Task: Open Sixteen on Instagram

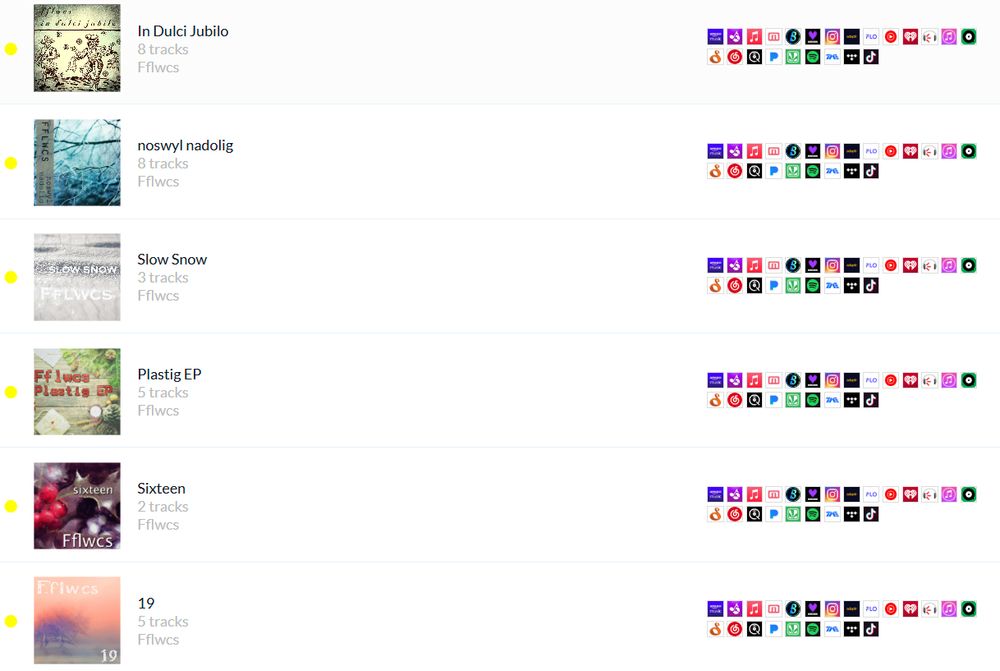Action: pyautogui.click(x=831, y=493)
